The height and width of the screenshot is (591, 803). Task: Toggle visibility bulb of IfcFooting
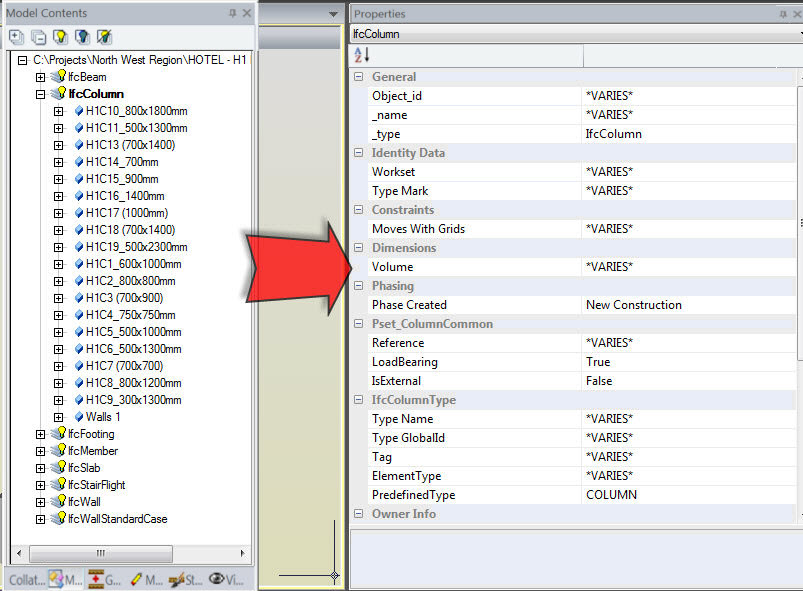[x=59, y=433]
